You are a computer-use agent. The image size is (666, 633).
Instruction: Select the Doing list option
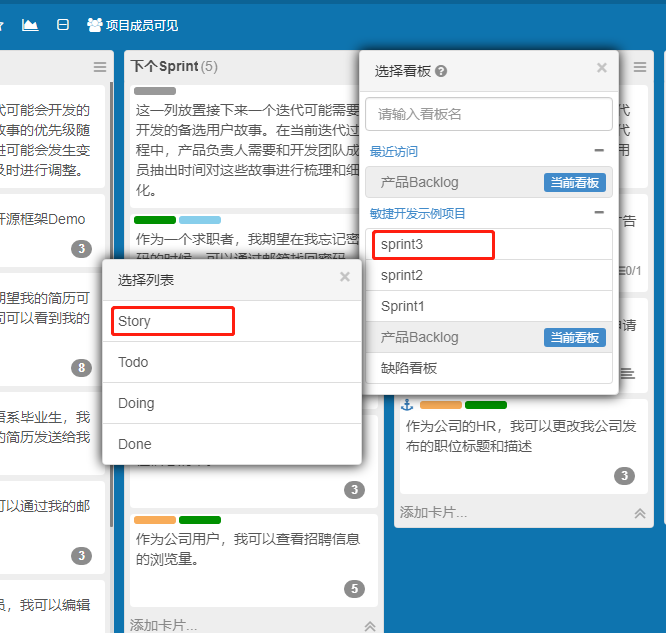point(136,403)
